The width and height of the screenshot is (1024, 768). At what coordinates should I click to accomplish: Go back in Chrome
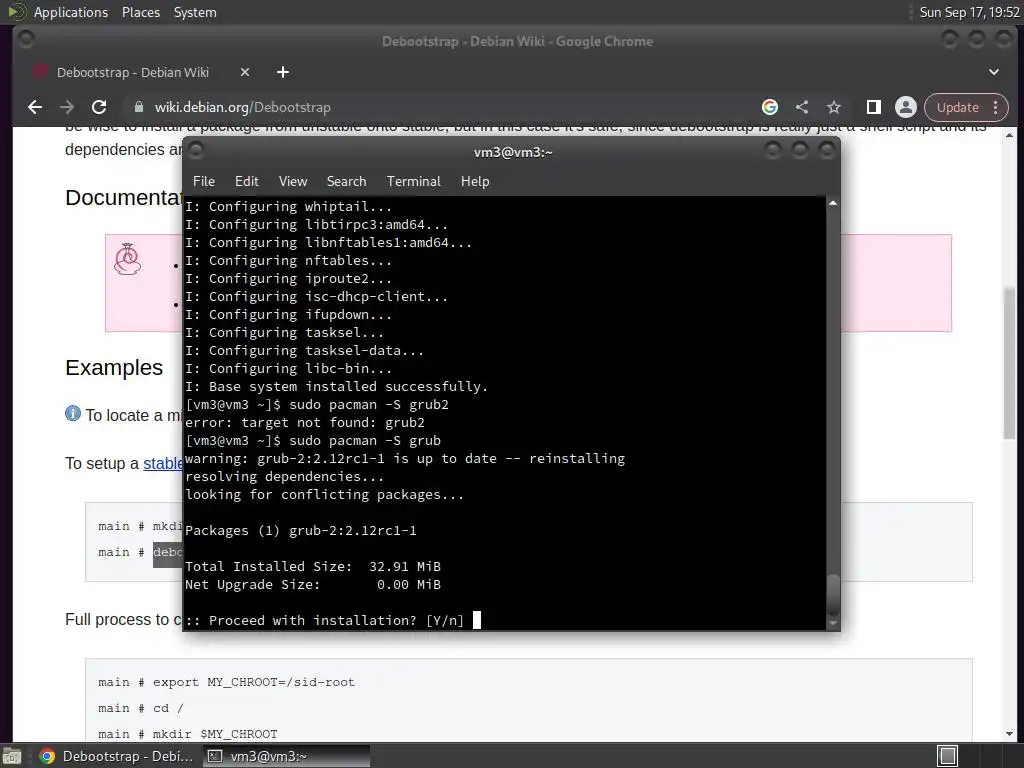tap(35, 107)
